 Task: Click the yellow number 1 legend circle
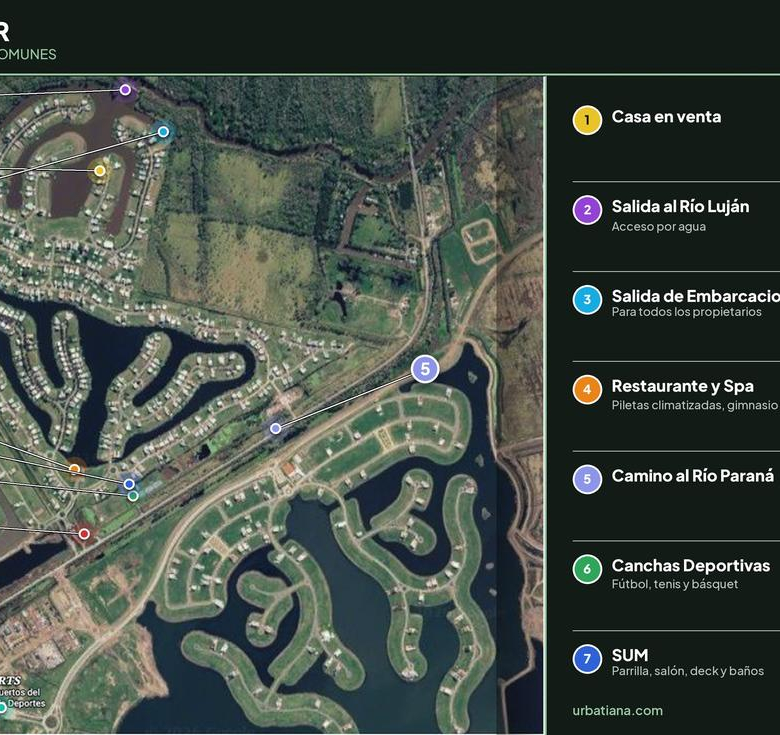[x=587, y=120]
